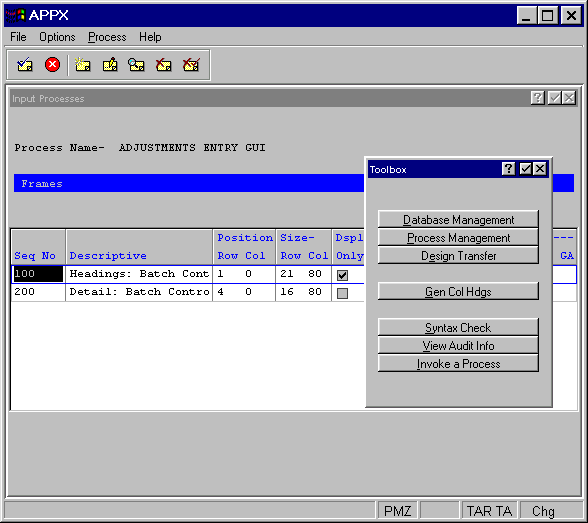This screenshot has width=588, height=523.
Task: Click the delete-with-pencil toolbar icon next to the delete icon
Action: [191, 65]
